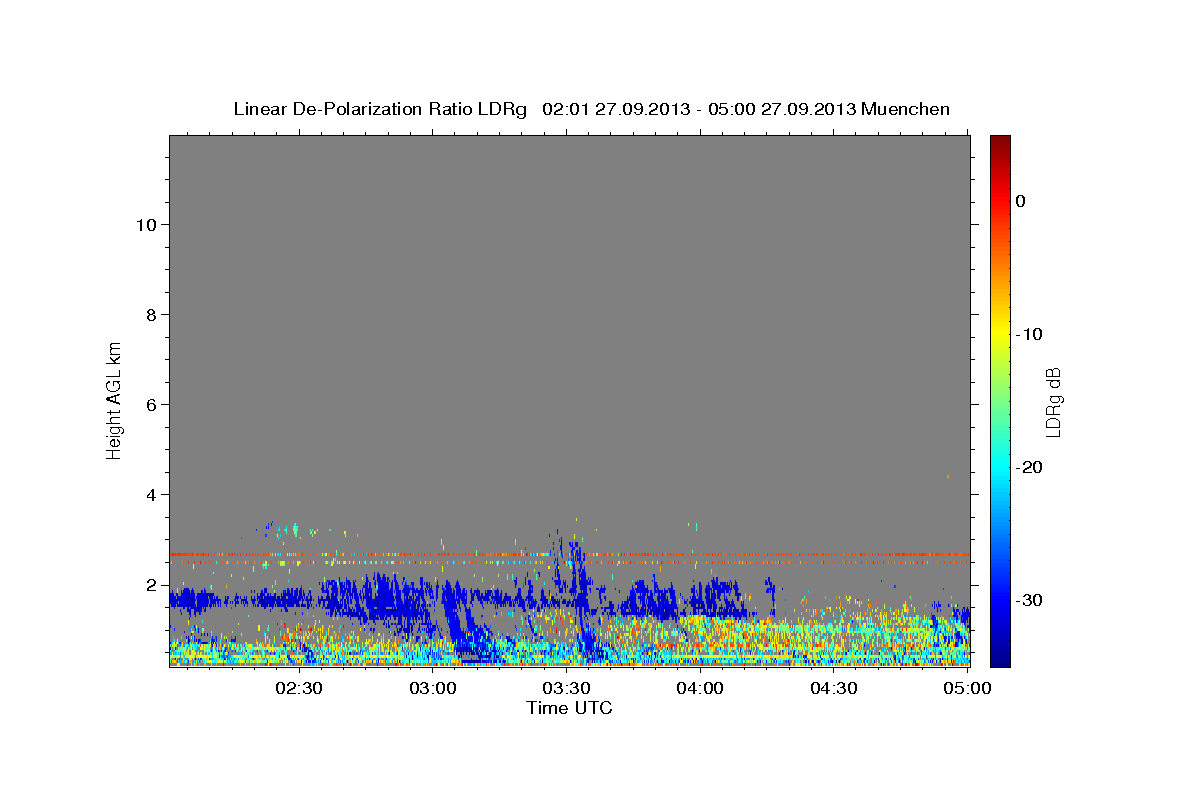Click the dark red top of colorbar

point(1000,143)
